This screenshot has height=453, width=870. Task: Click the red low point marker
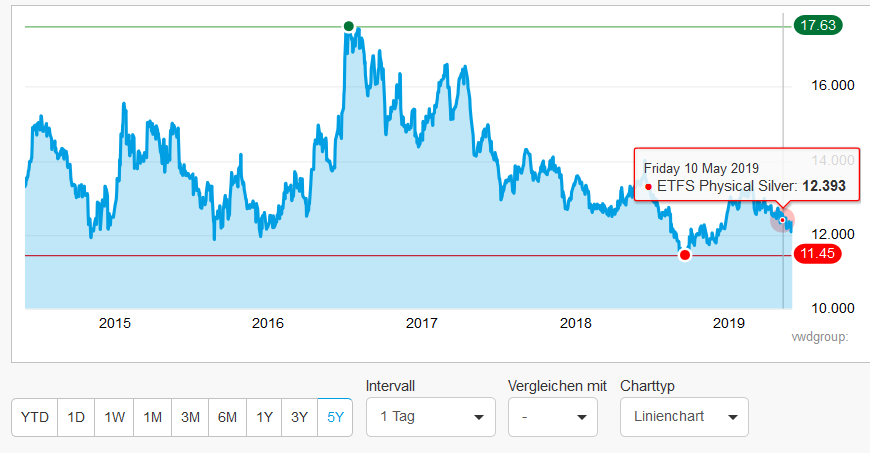(x=685, y=255)
